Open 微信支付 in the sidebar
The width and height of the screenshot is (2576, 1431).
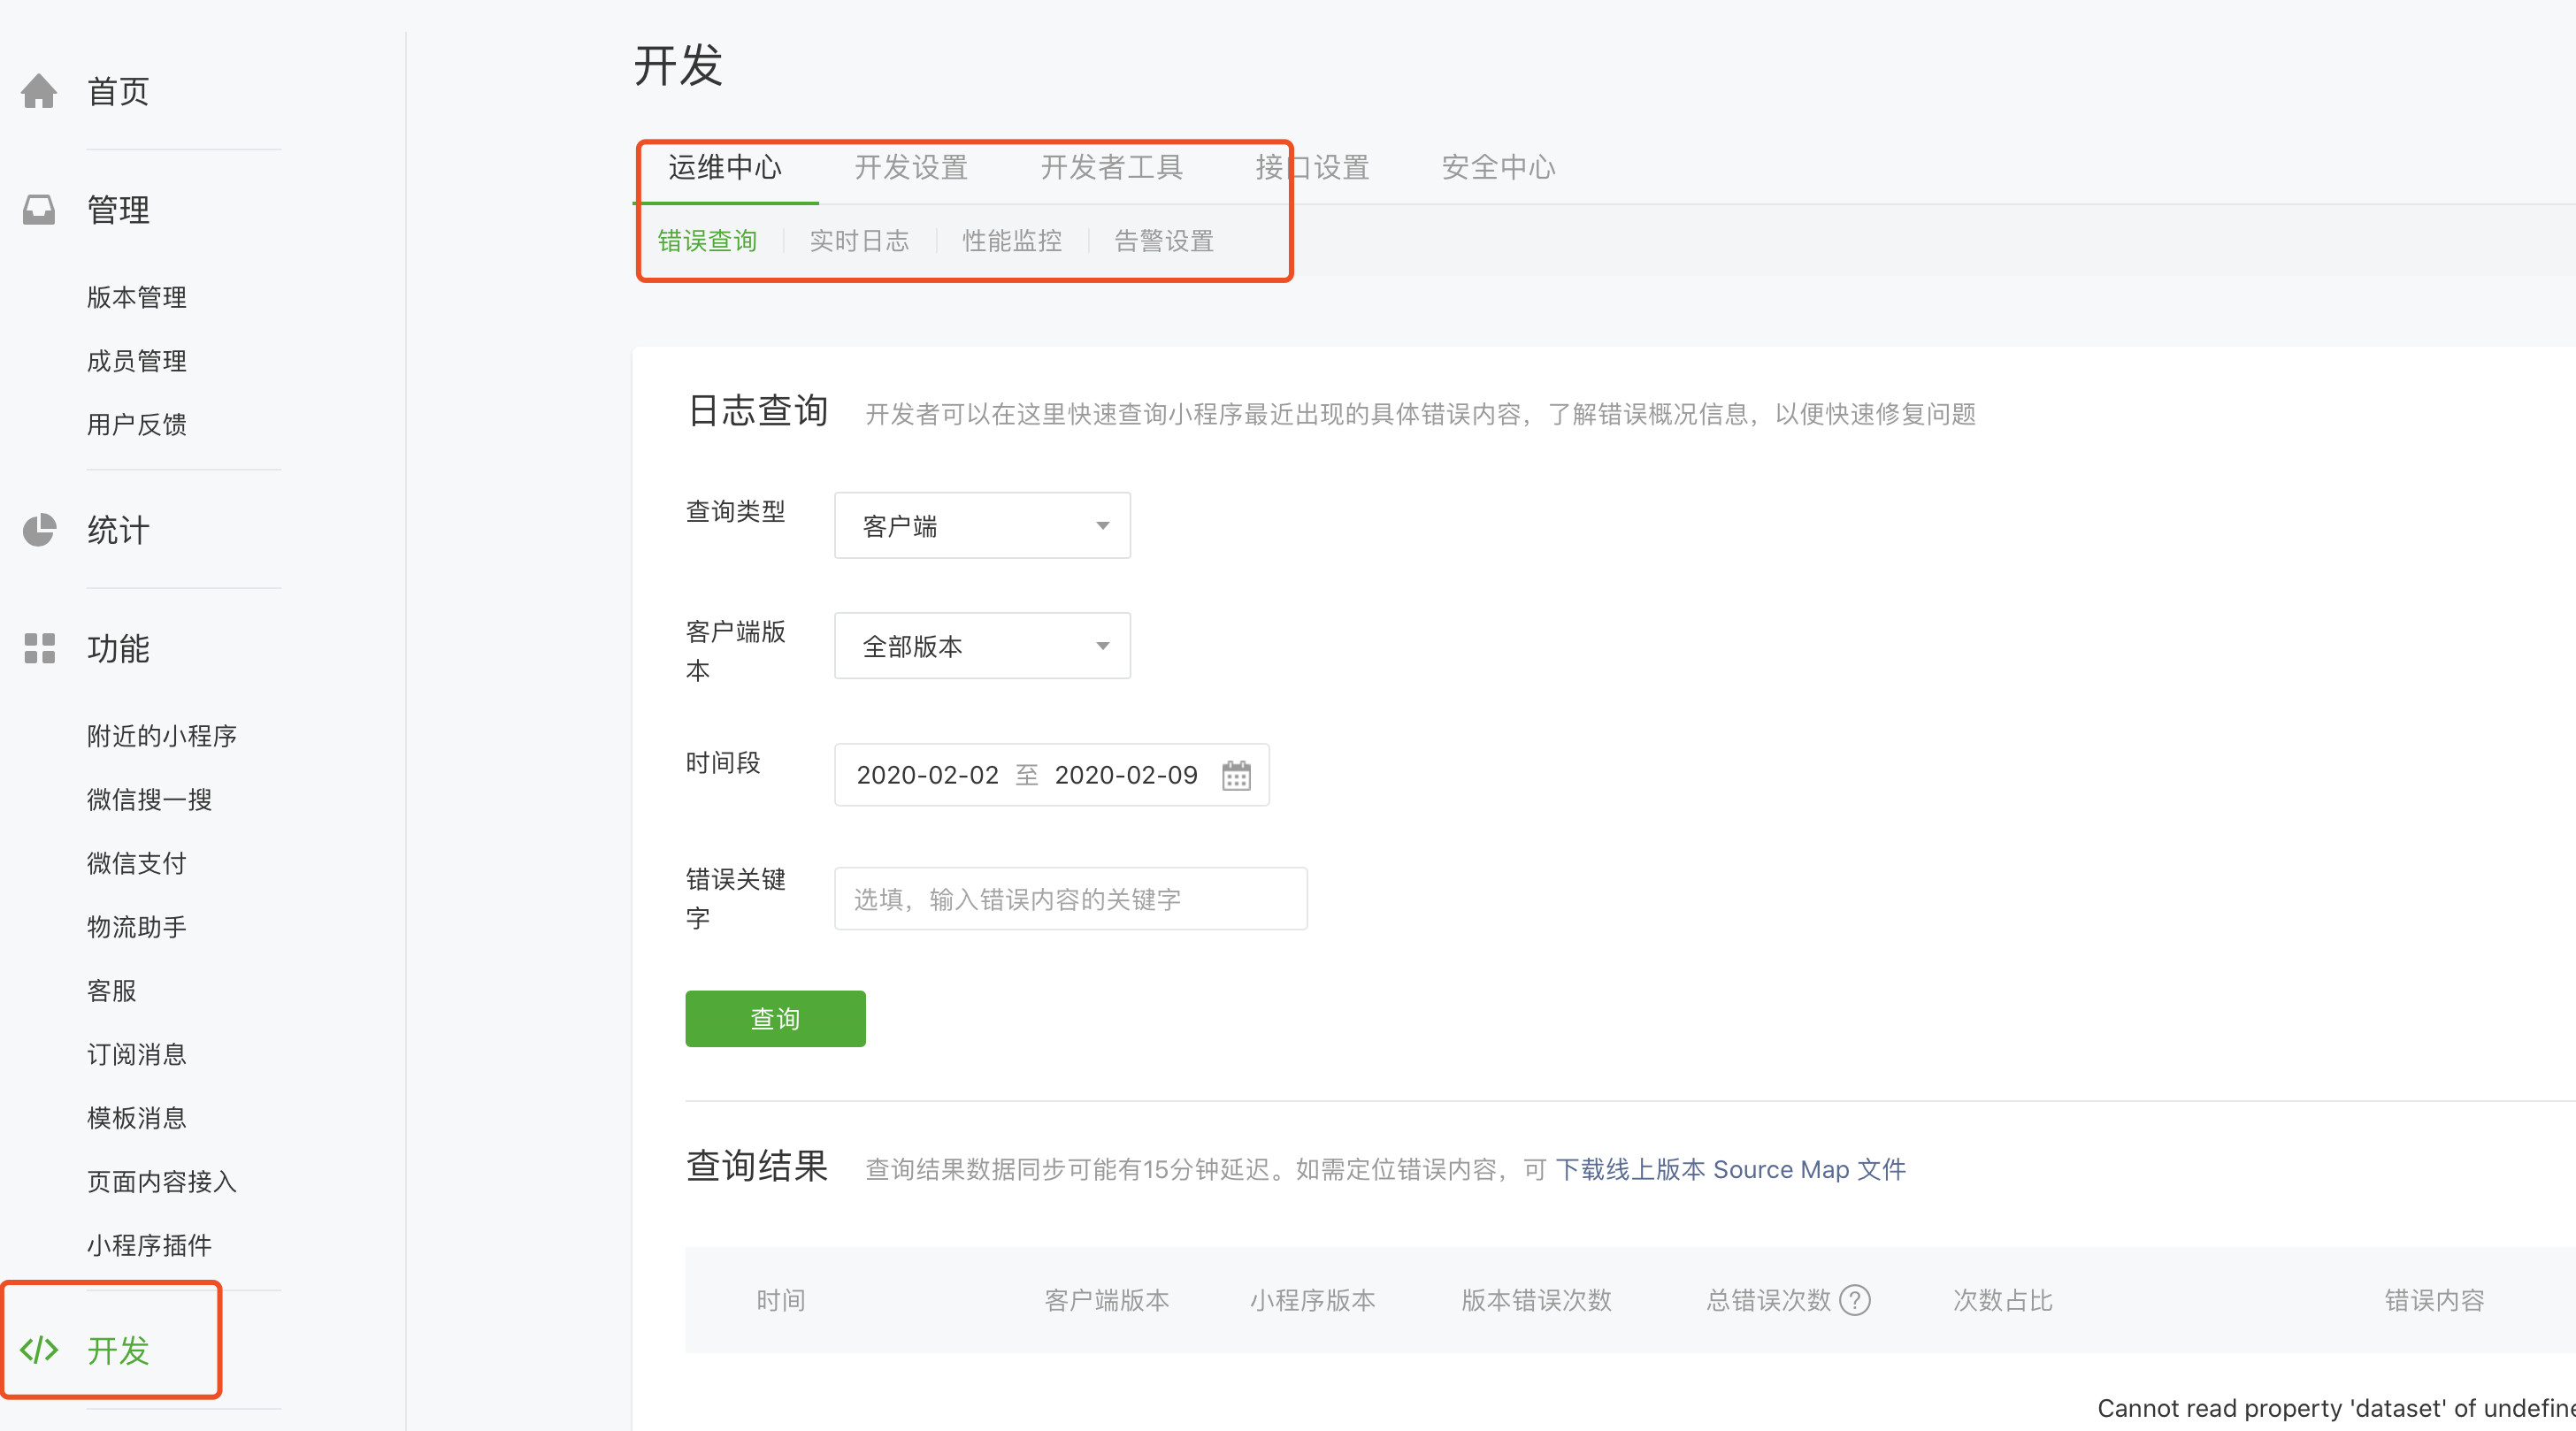tap(137, 863)
